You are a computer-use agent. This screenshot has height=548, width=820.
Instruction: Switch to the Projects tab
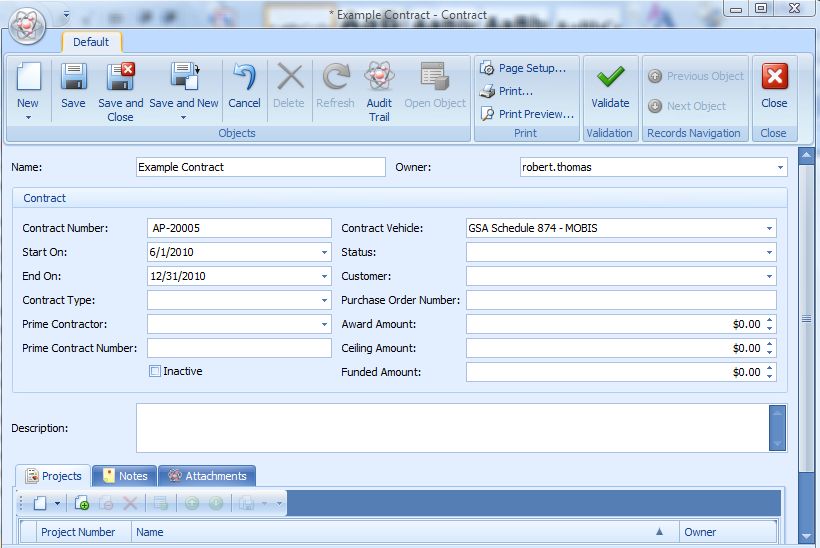click(x=53, y=476)
